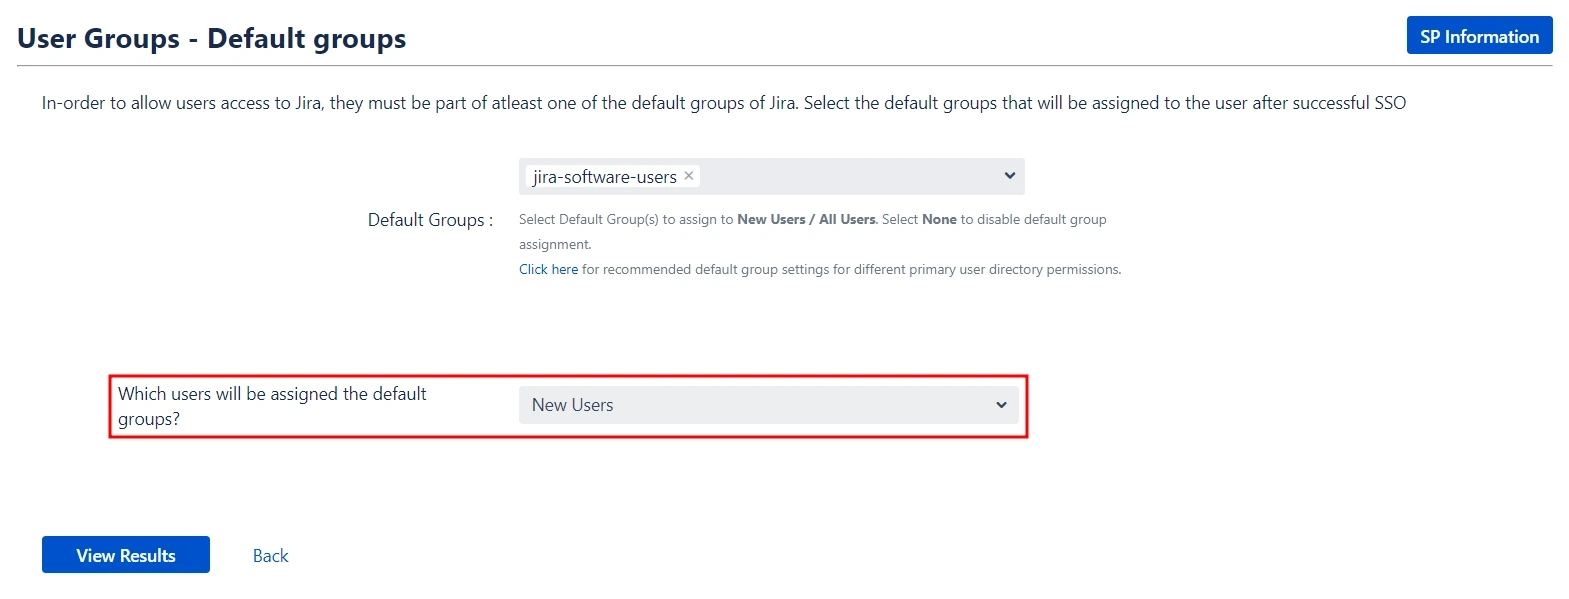
Task: Click the 'Select Default Group(s)' help text
Action: click(x=812, y=232)
